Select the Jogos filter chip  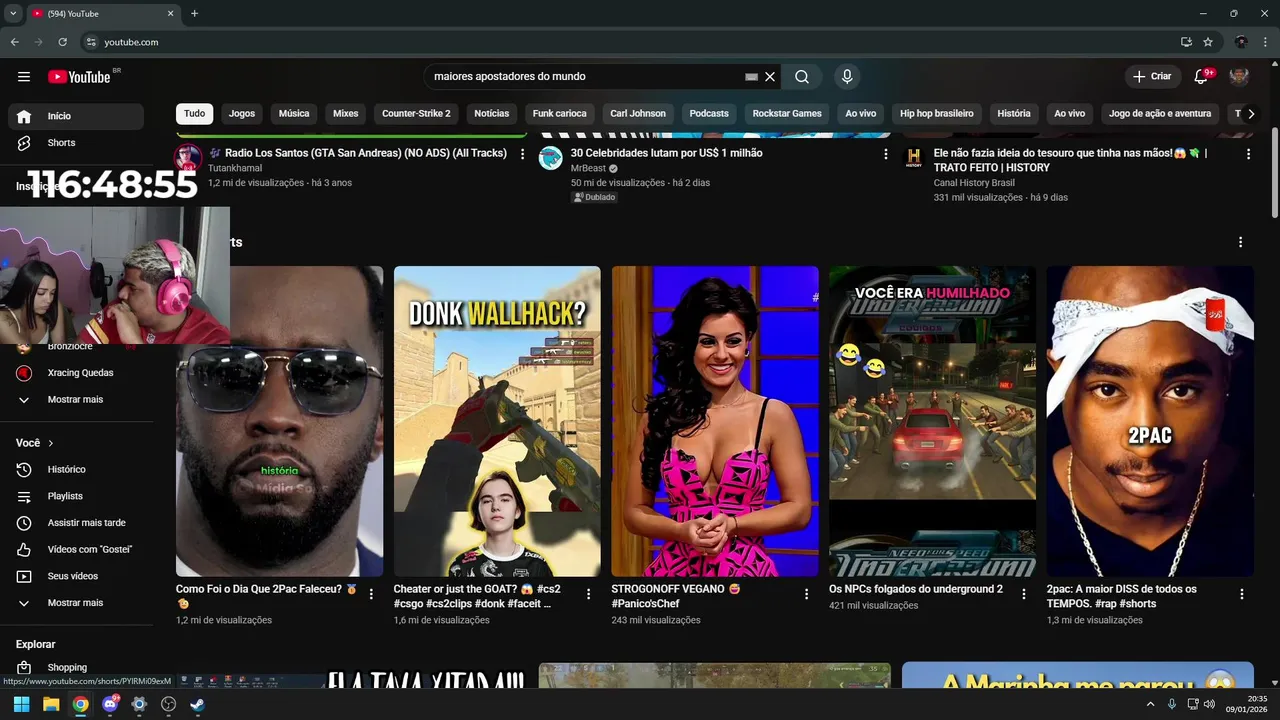click(242, 113)
